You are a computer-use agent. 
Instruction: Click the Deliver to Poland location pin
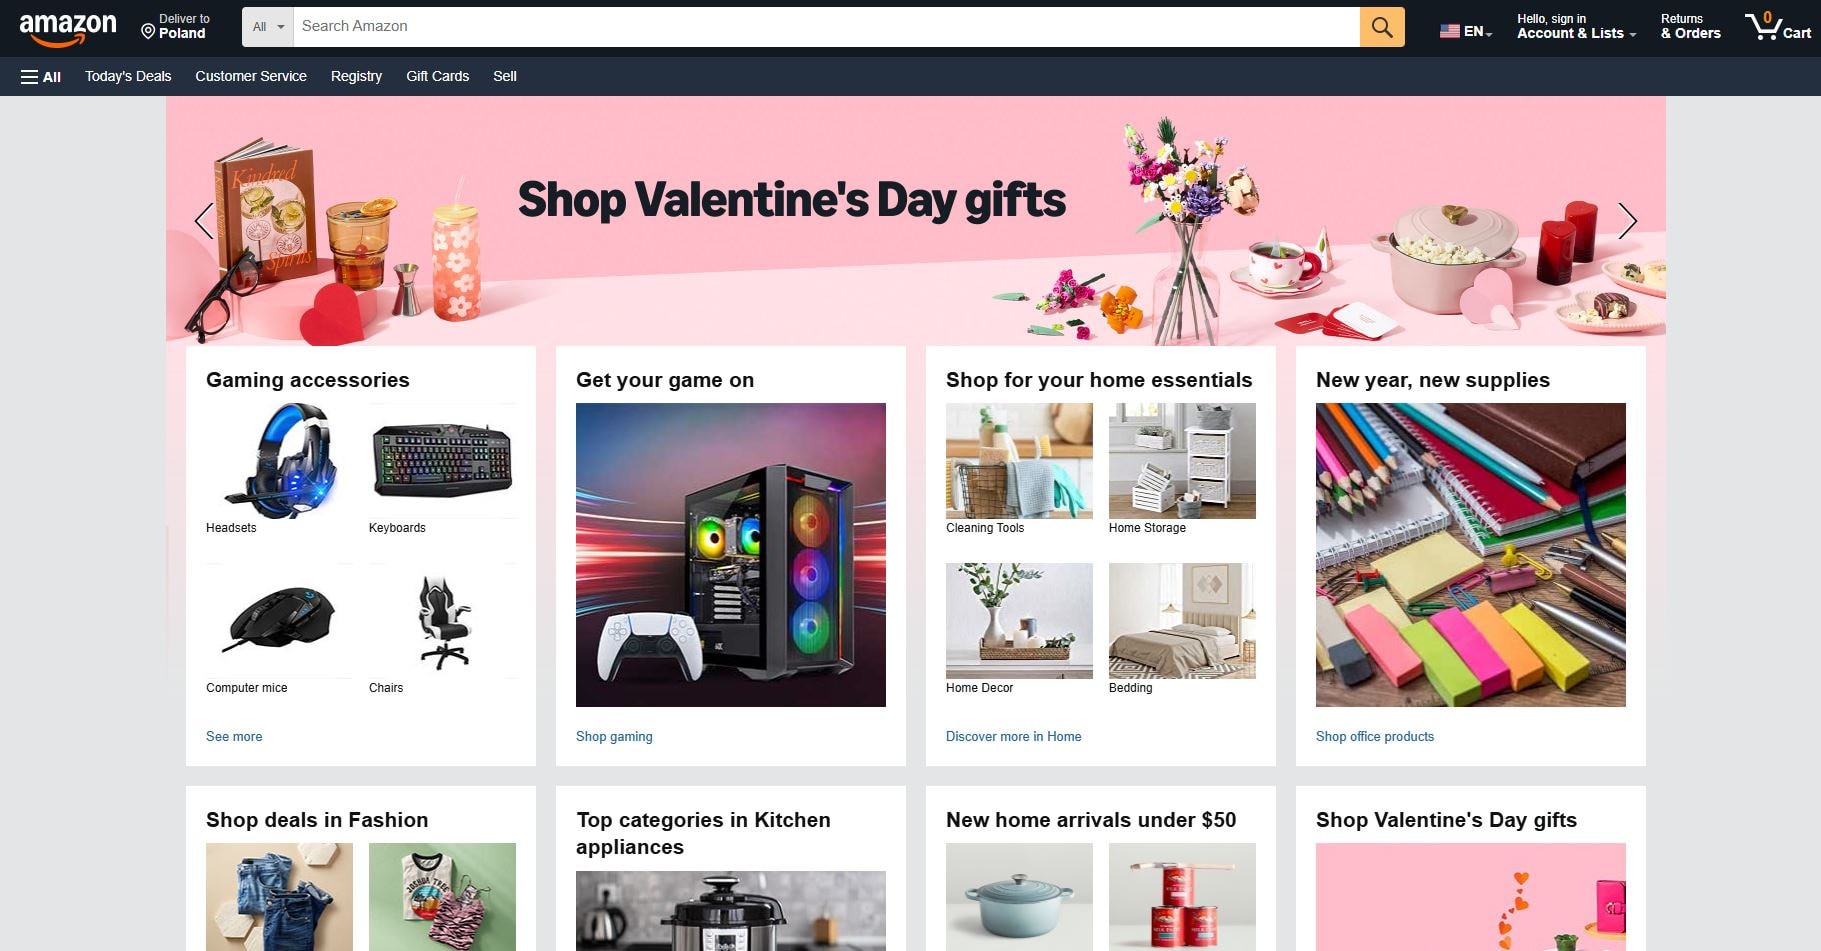coord(148,32)
